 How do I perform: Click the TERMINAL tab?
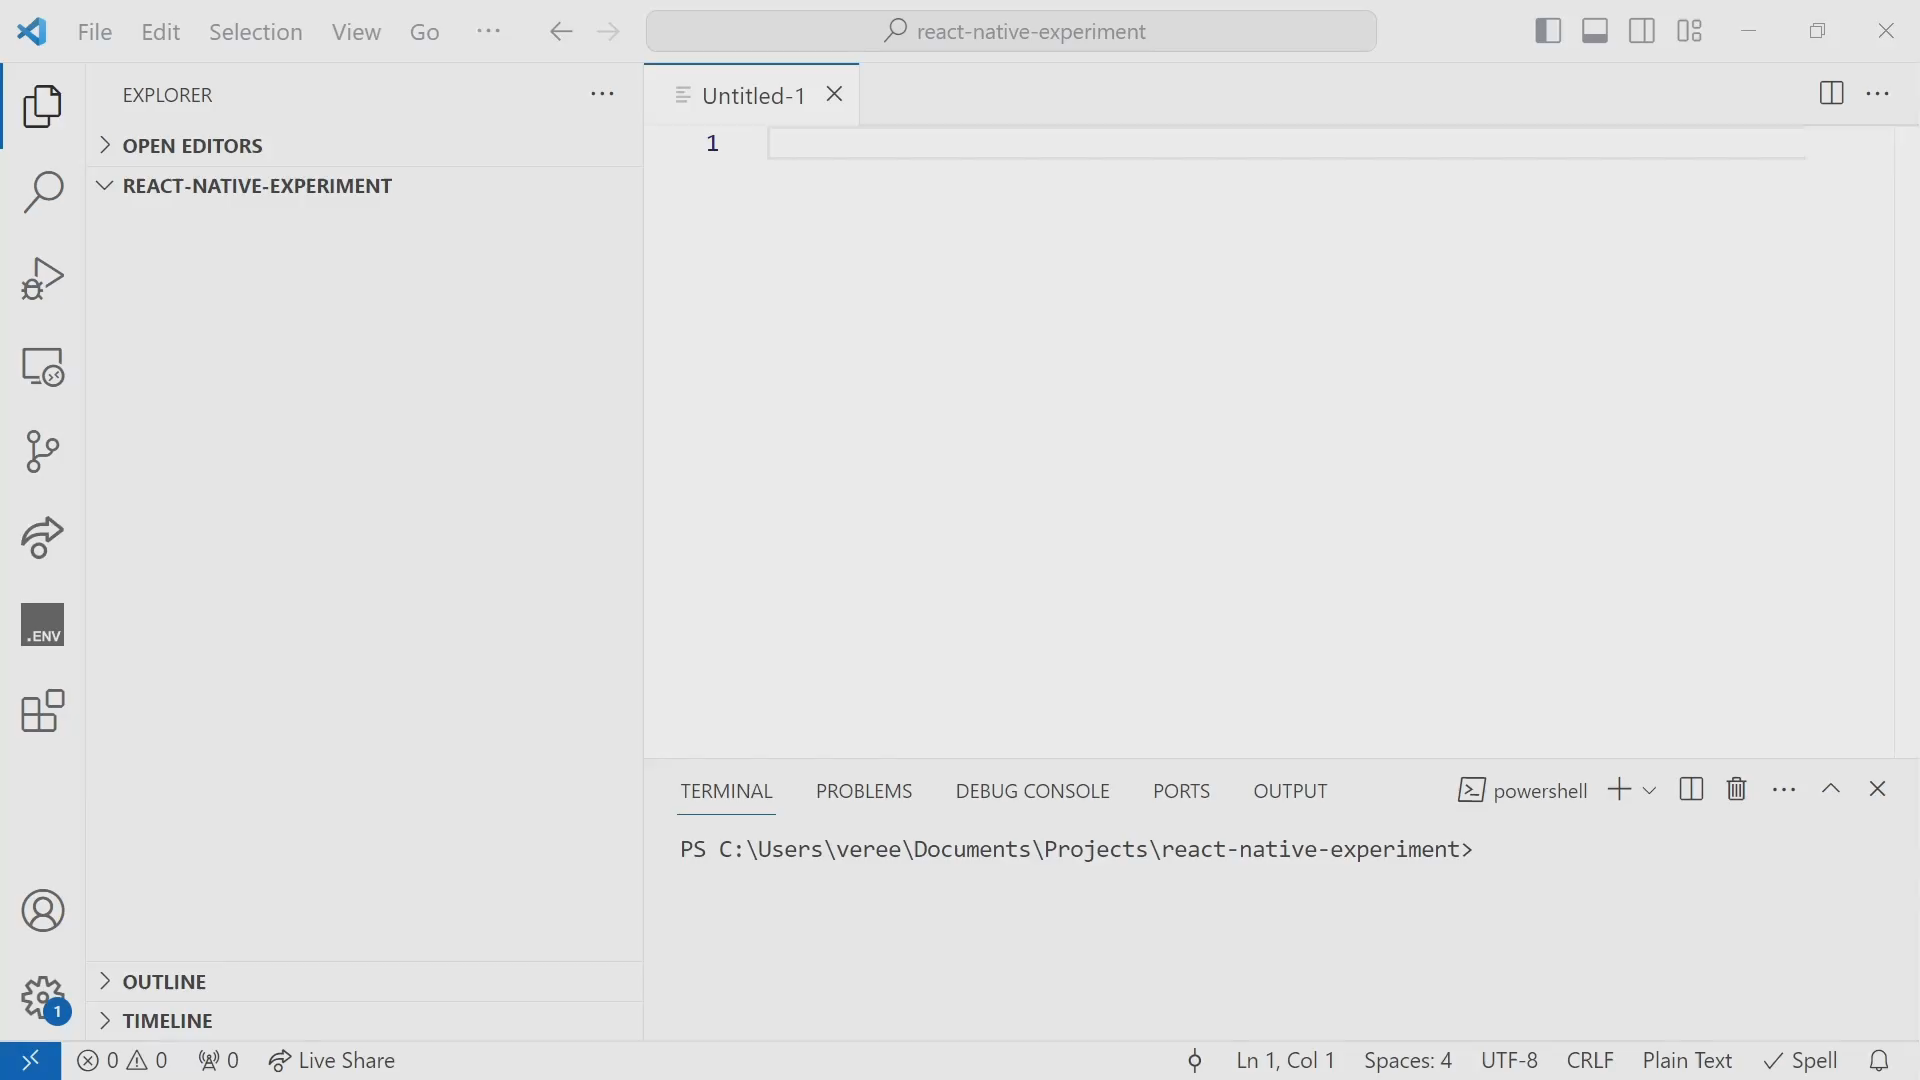pyautogui.click(x=725, y=790)
